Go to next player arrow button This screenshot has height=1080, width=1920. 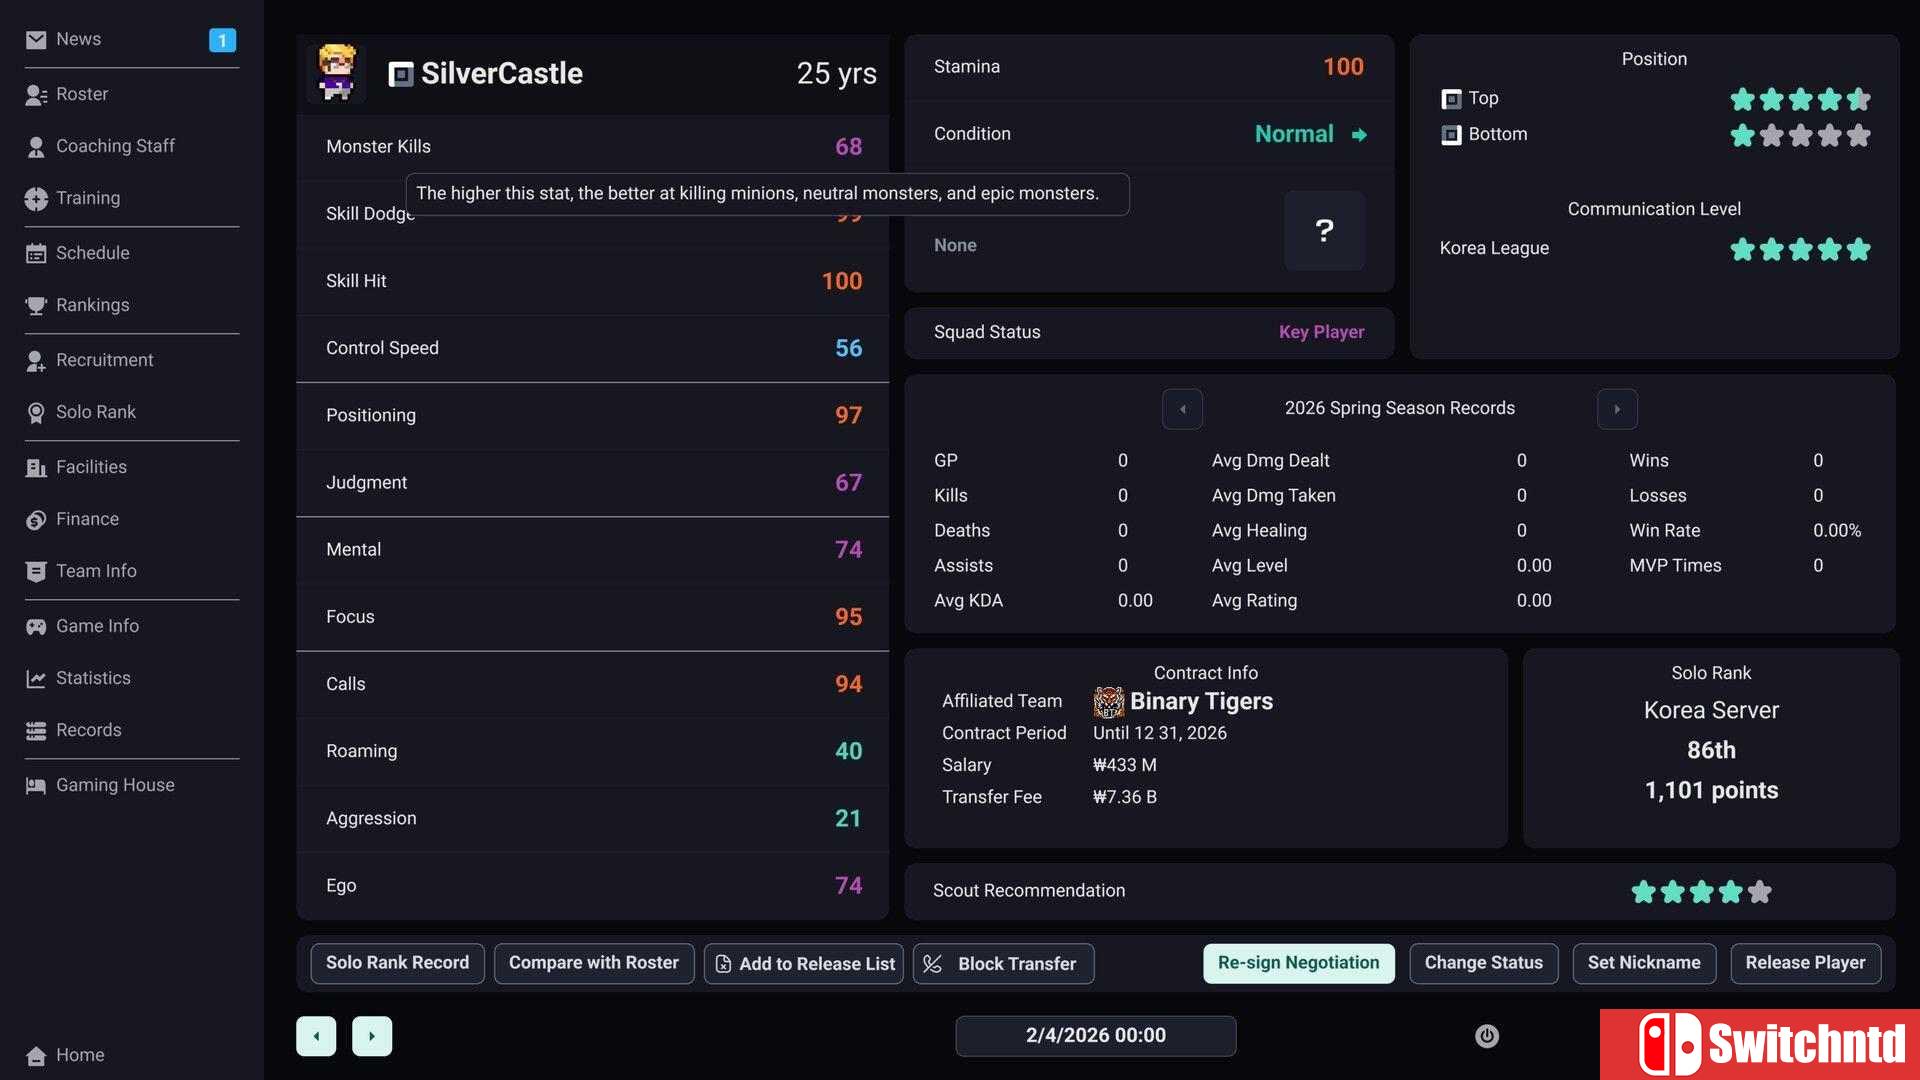point(372,1036)
